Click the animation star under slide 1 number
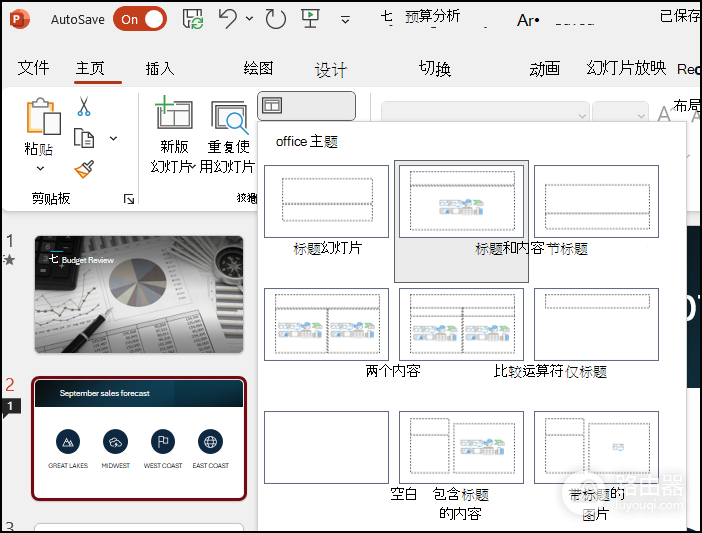The width and height of the screenshot is (702, 533). tap(9, 260)
